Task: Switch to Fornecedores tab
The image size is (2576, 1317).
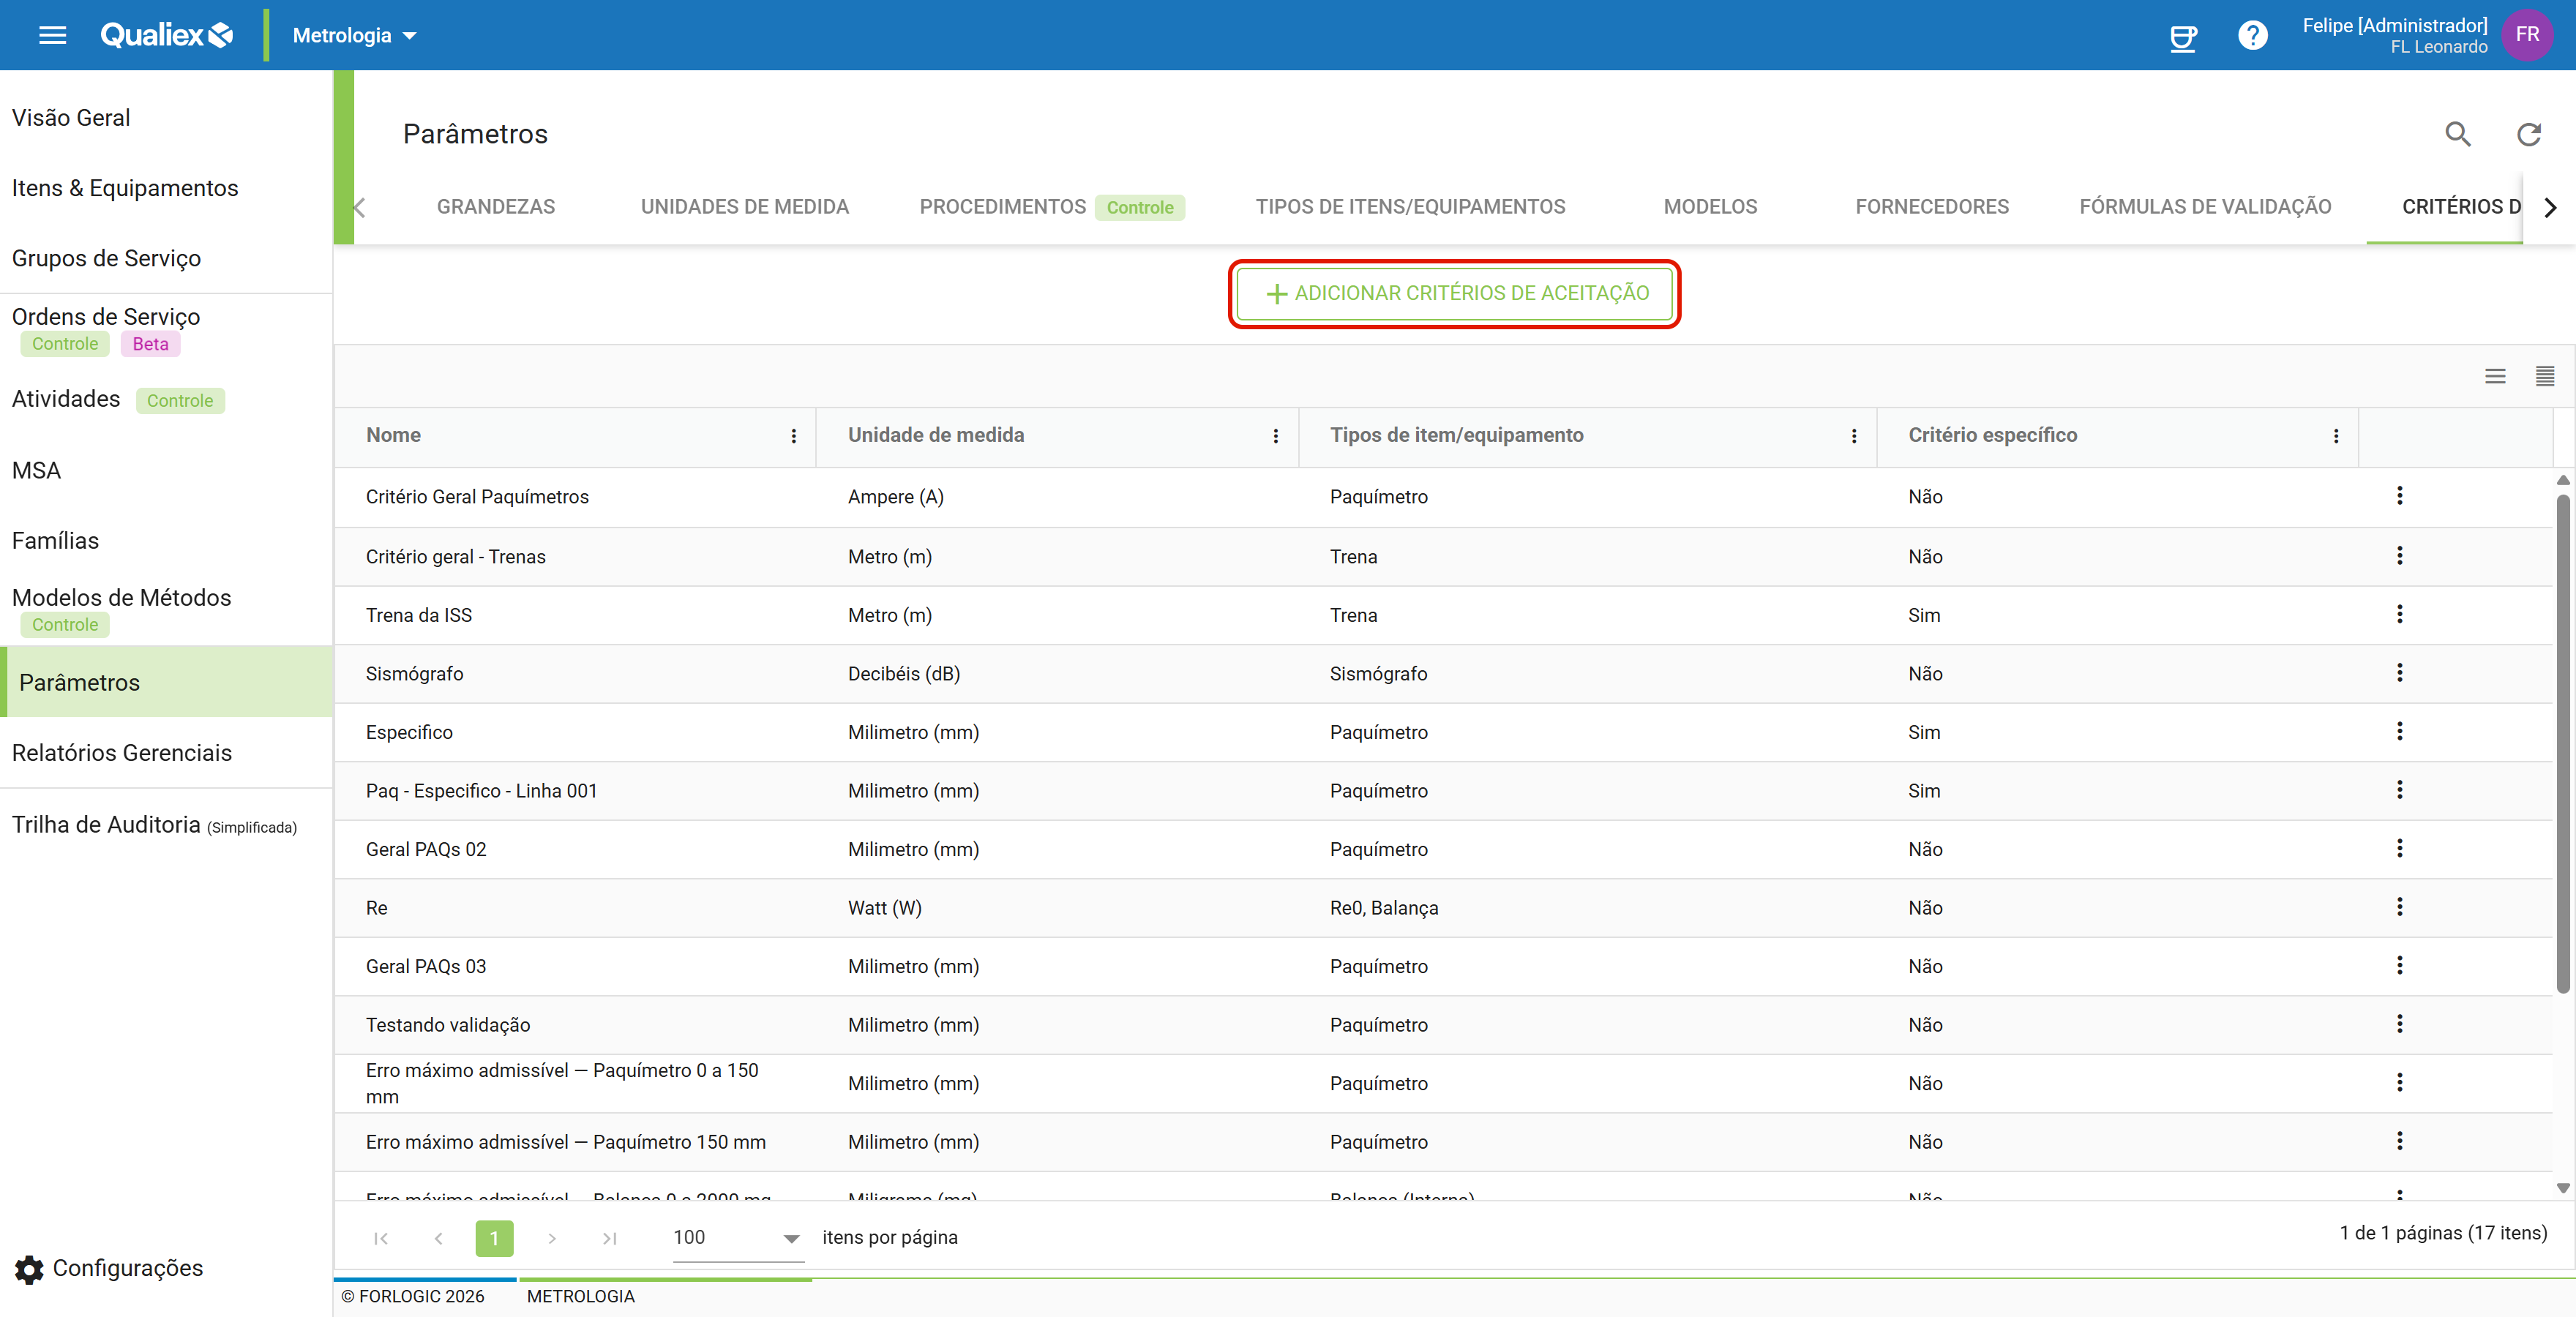Action: tap(1932, 207)
